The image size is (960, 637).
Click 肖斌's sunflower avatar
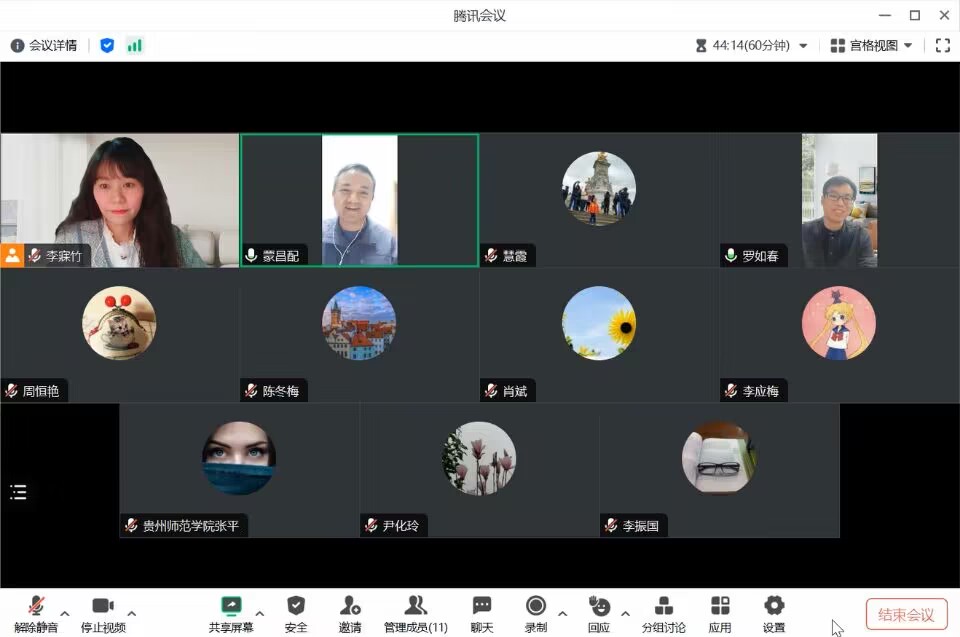(x=599, y=323)
